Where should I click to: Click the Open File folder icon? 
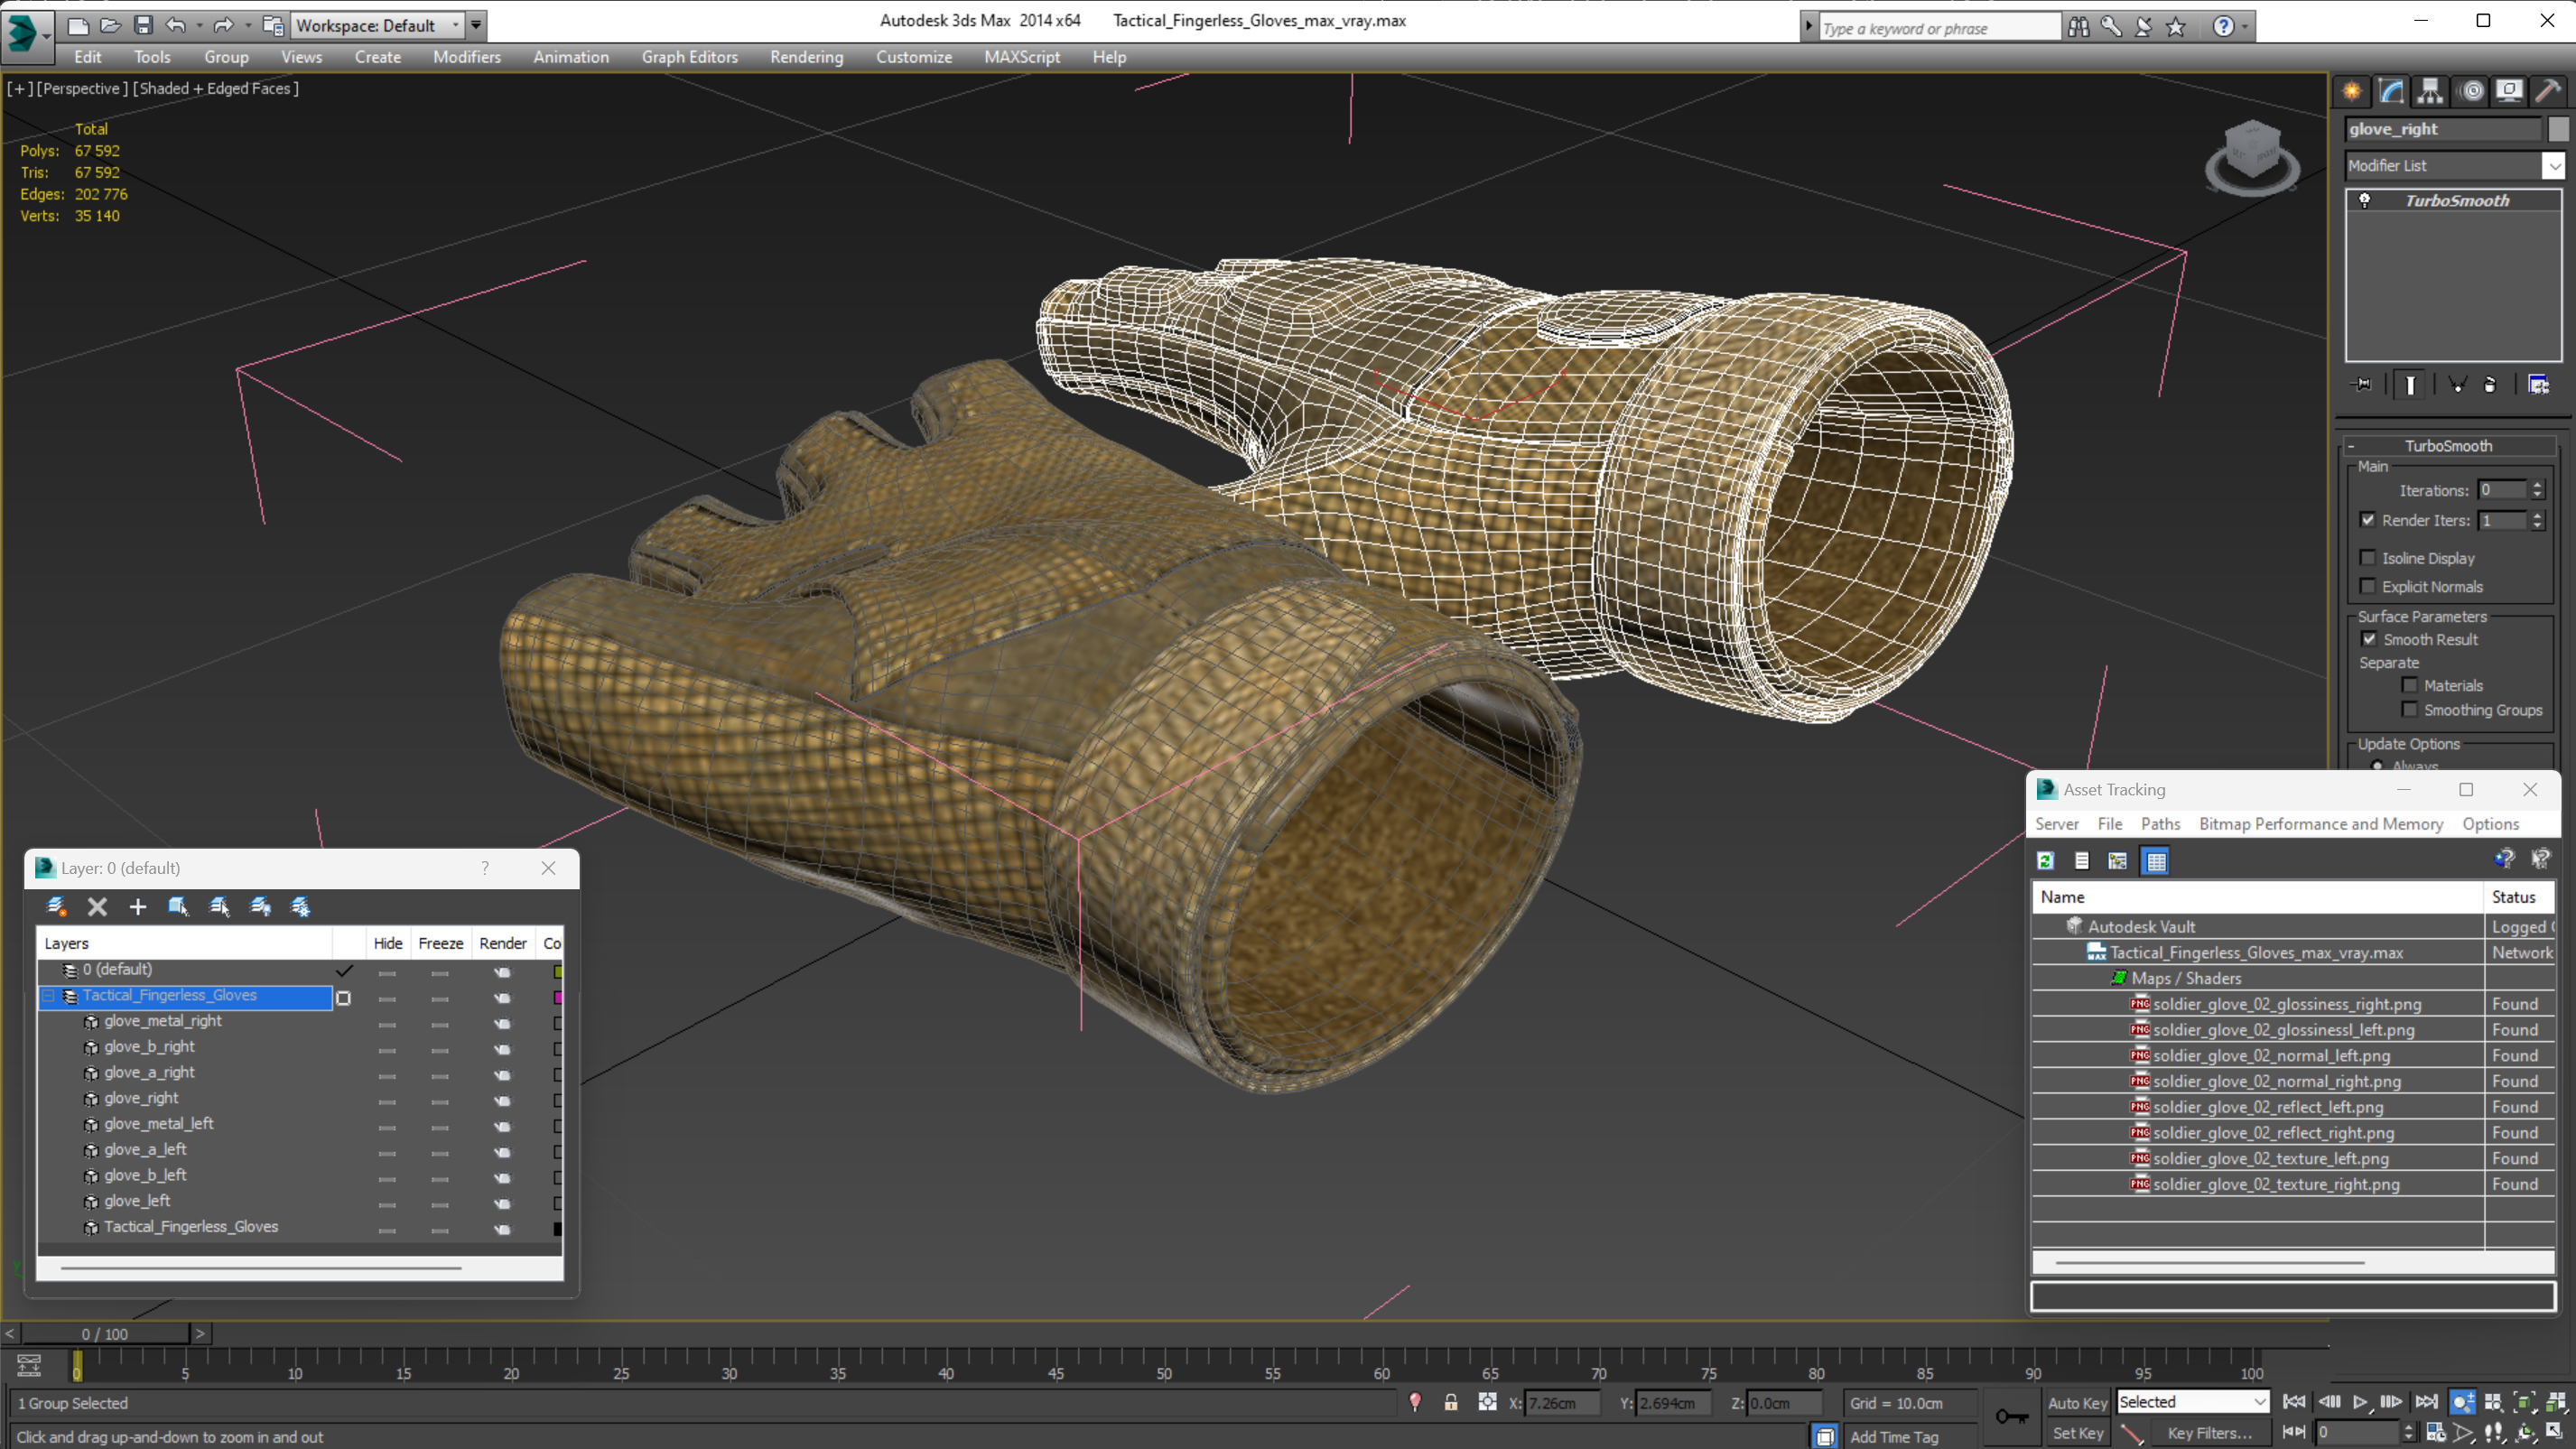click(x=110, y=25)
